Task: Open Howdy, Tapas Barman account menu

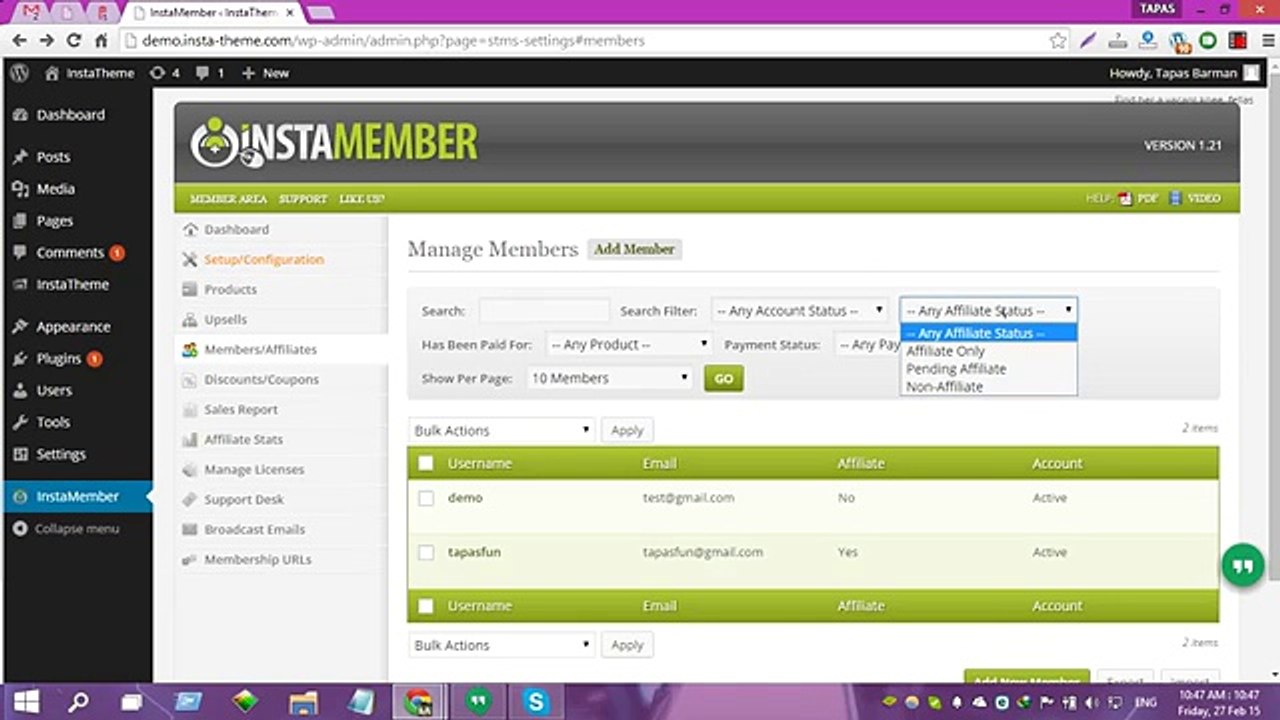Action: coord(1185,73)
